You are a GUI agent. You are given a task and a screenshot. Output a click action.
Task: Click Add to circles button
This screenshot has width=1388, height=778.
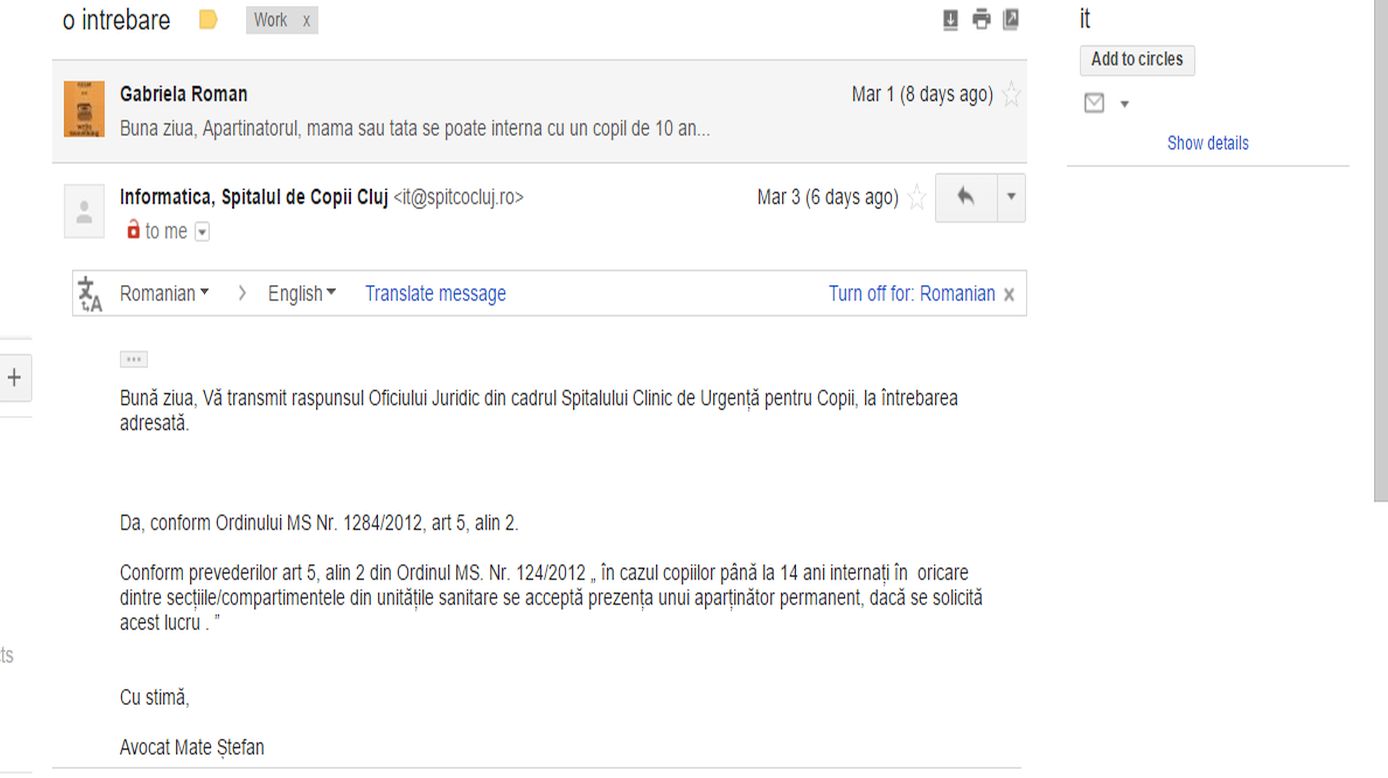coord(1137,60)
